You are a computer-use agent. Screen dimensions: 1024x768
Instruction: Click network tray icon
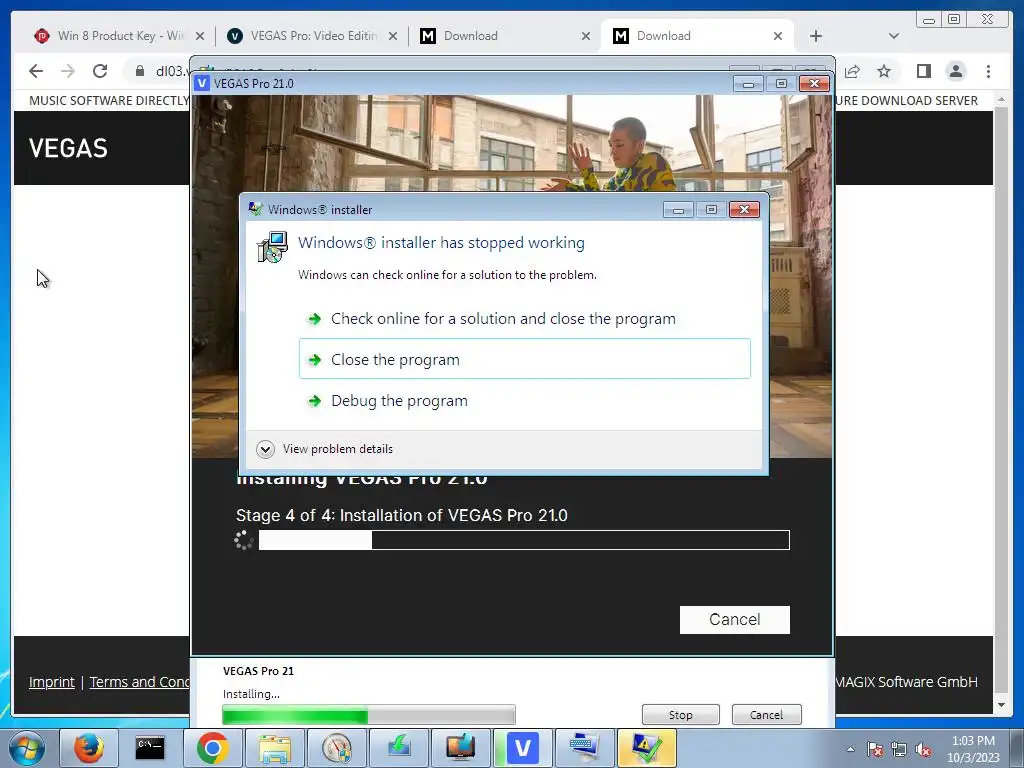click(x=899, y=749)
